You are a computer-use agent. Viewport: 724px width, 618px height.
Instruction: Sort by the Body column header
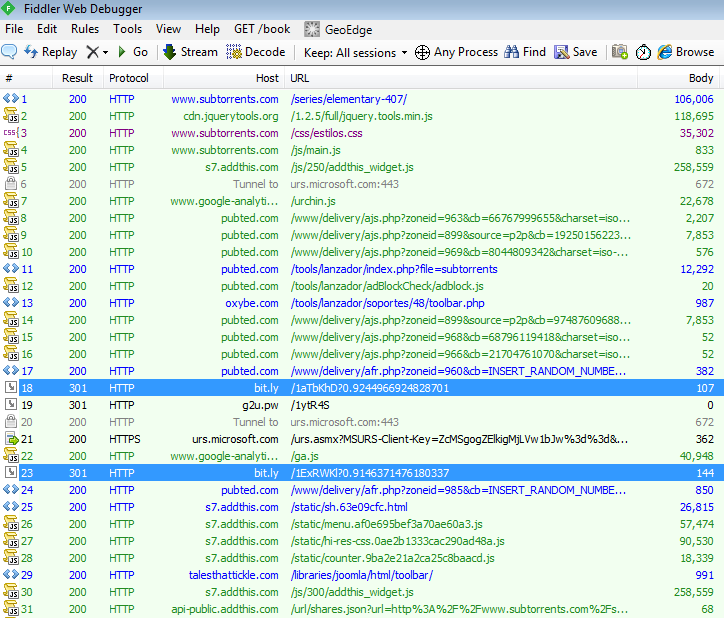click(679, 78)
